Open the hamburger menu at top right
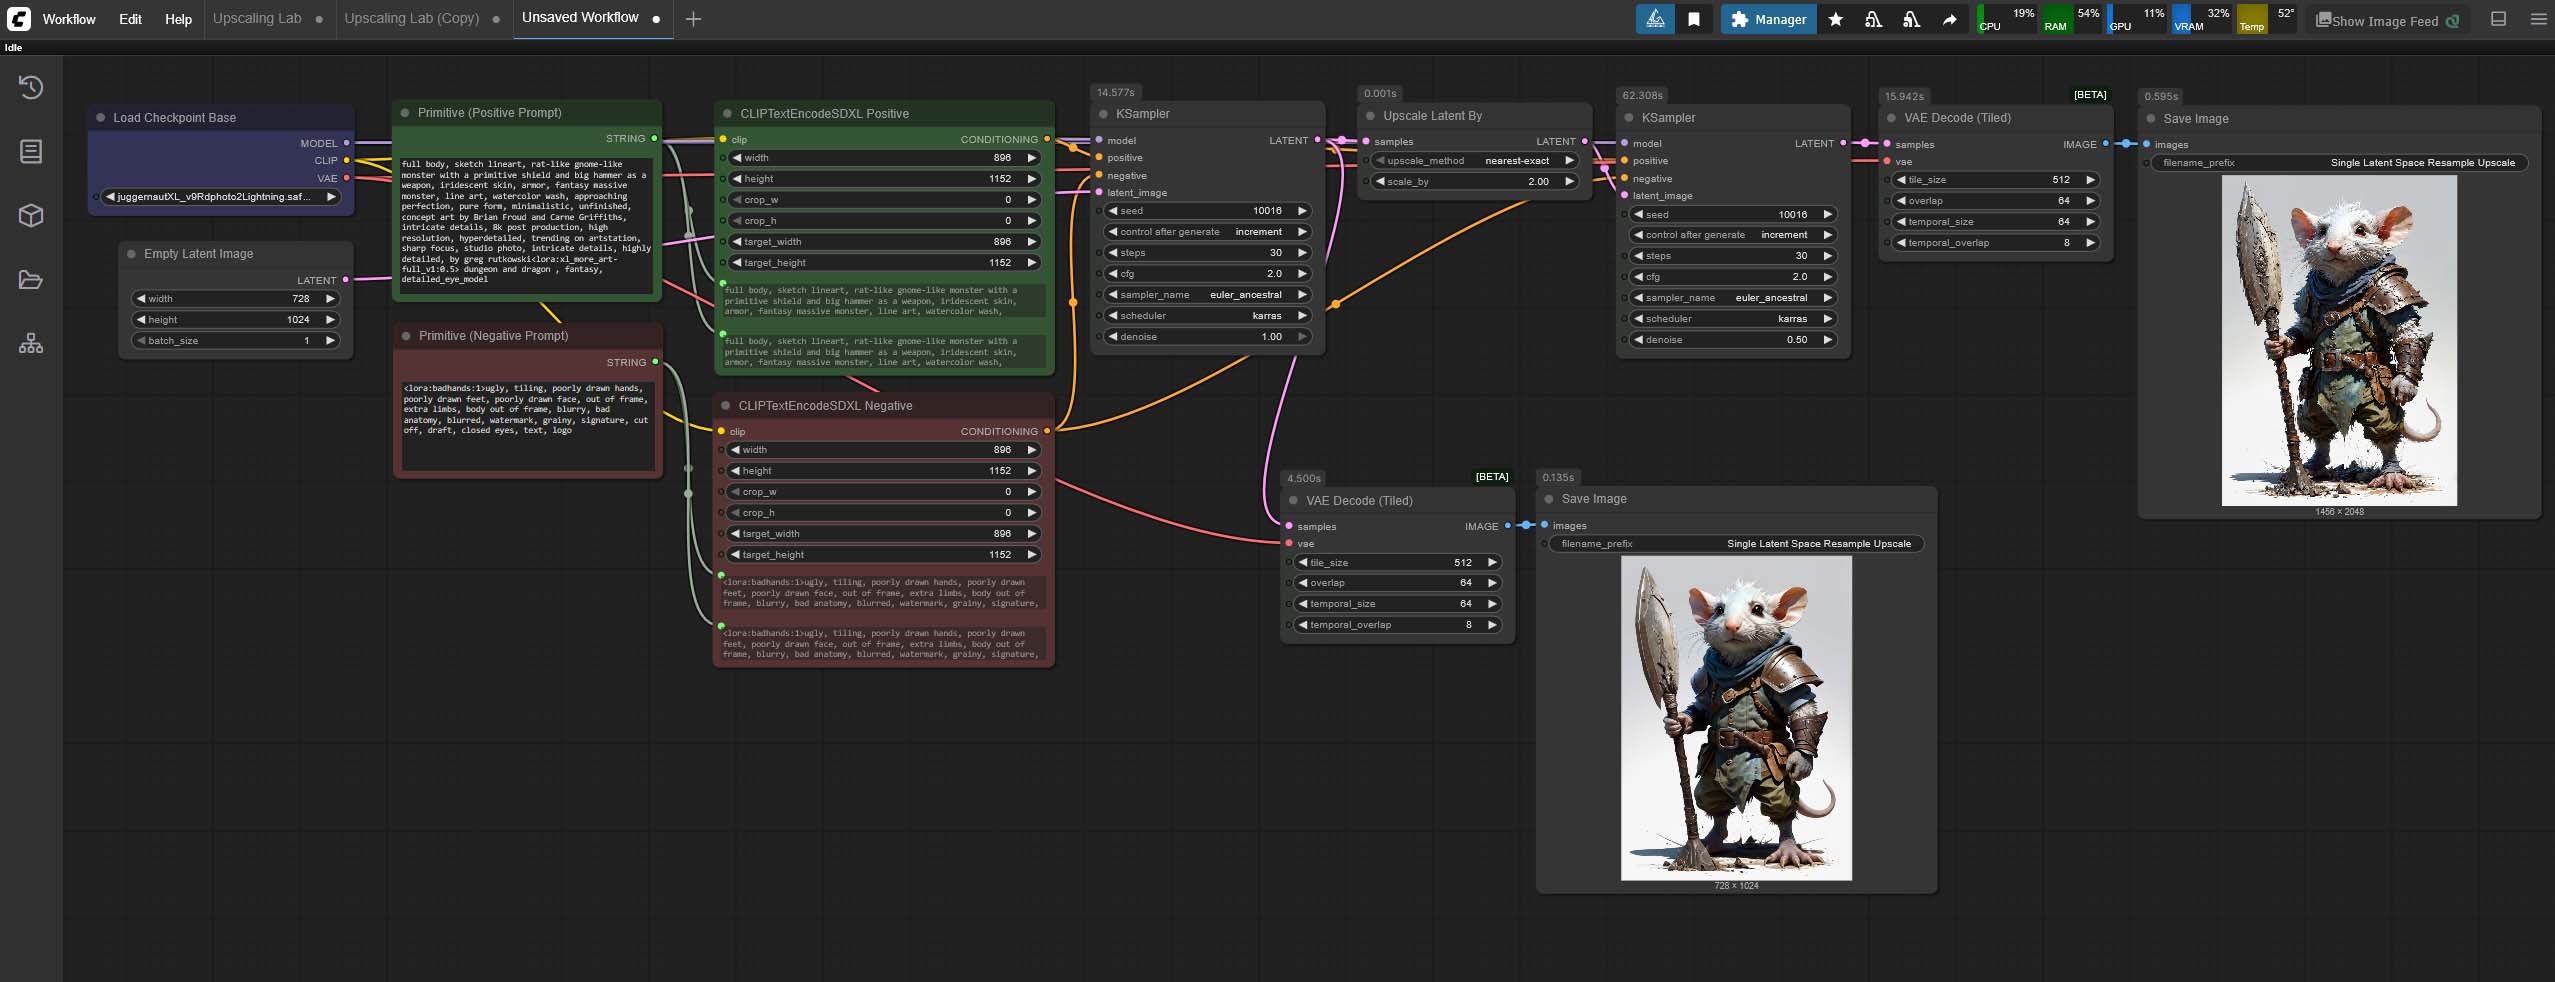The height and width of the screenshot is (982, 2555). [x=2538, y=19]
